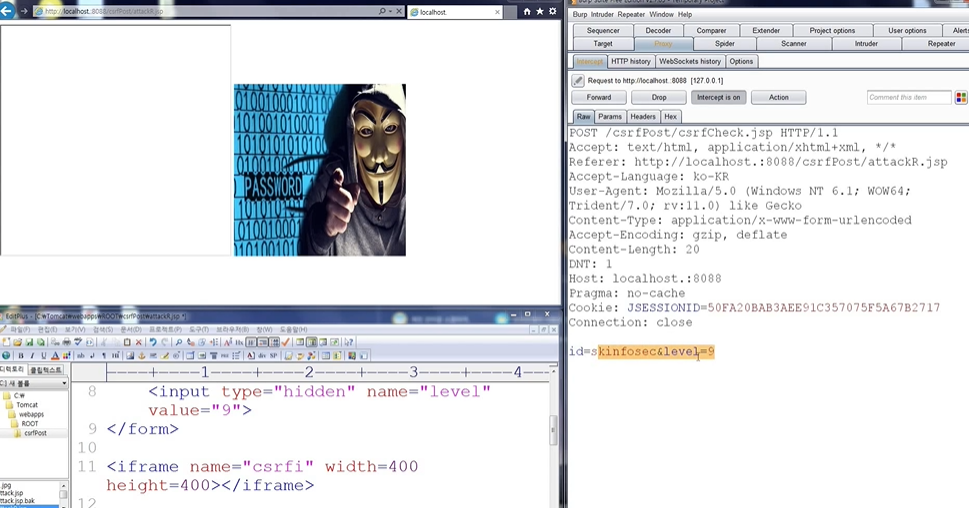Select csrfPost folder in directory tree
The image size is (969, 508).
tap(35, 433)
